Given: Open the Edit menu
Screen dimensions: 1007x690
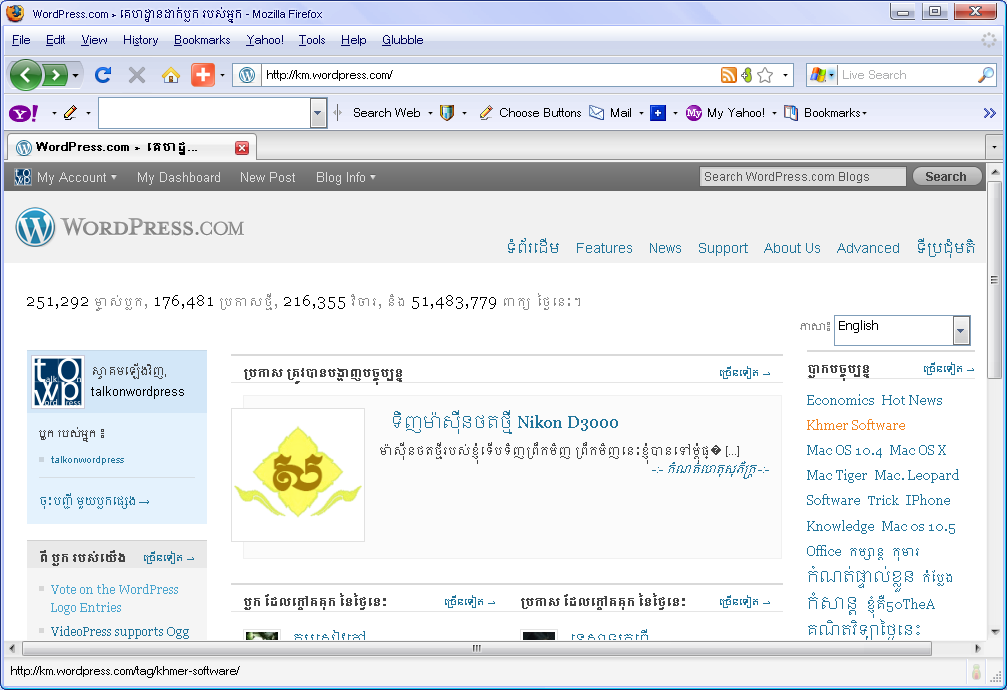Looking at the screenshot, I should coord(55,40).
